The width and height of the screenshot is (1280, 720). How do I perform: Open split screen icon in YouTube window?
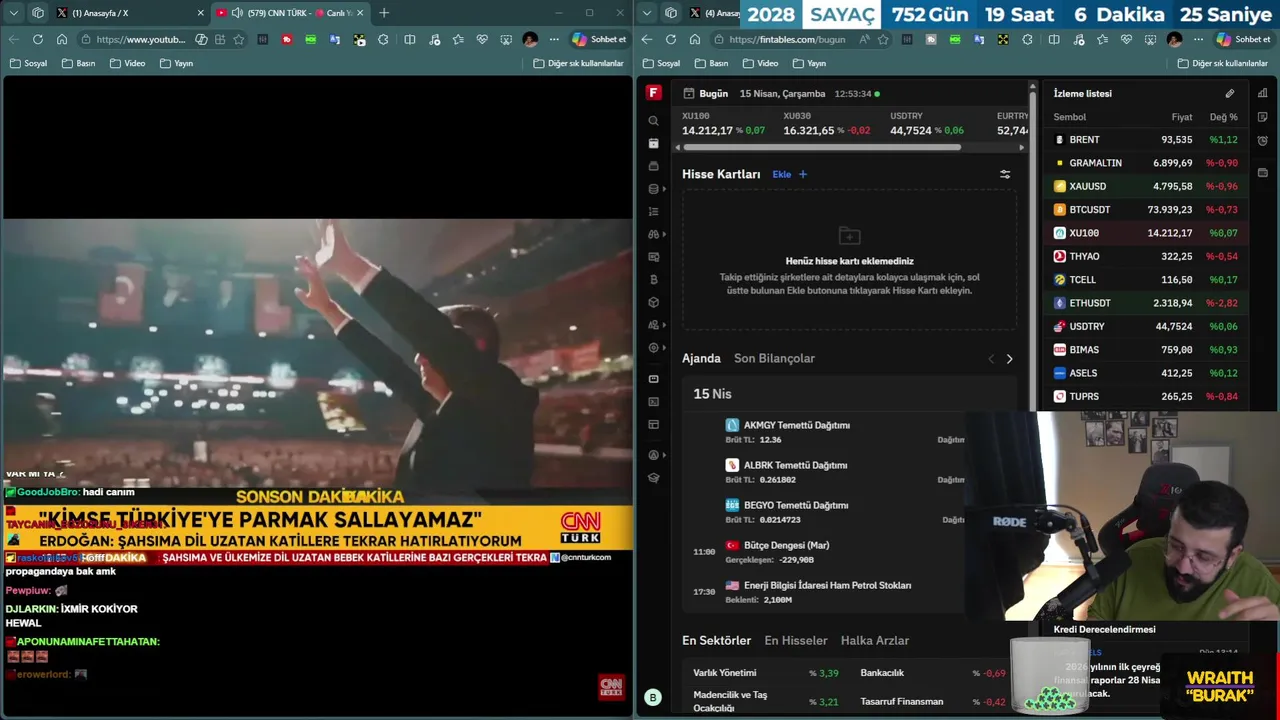tap(410, 39)
